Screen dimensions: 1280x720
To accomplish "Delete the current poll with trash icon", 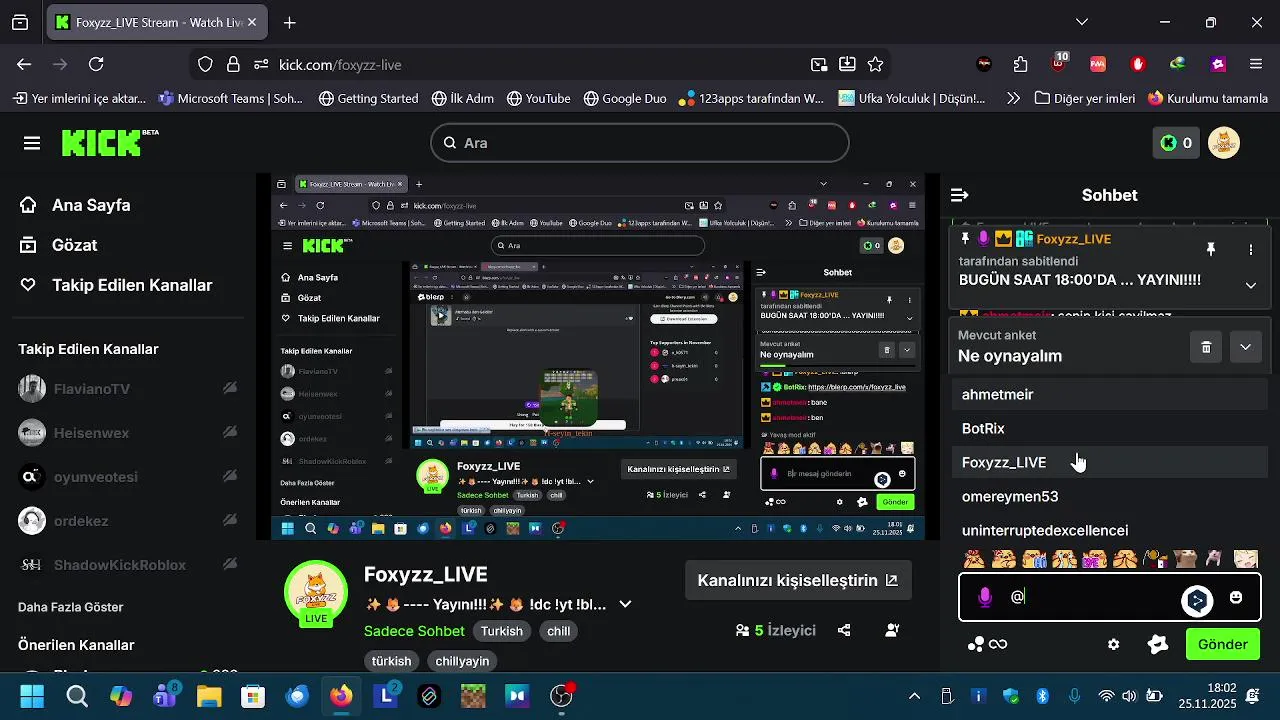I will pyautogui.click(x=1206, y=347).
